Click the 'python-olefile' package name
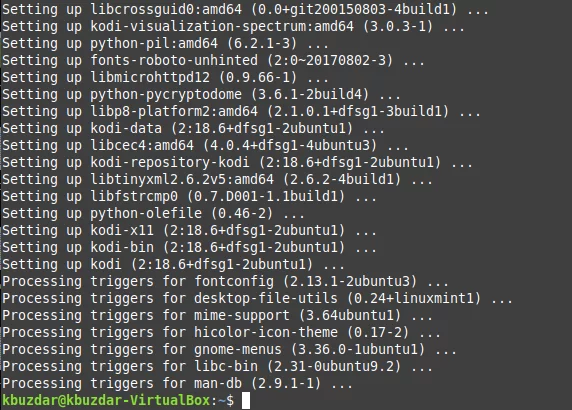This screenshot has height=410, width=572. [146, 213]
